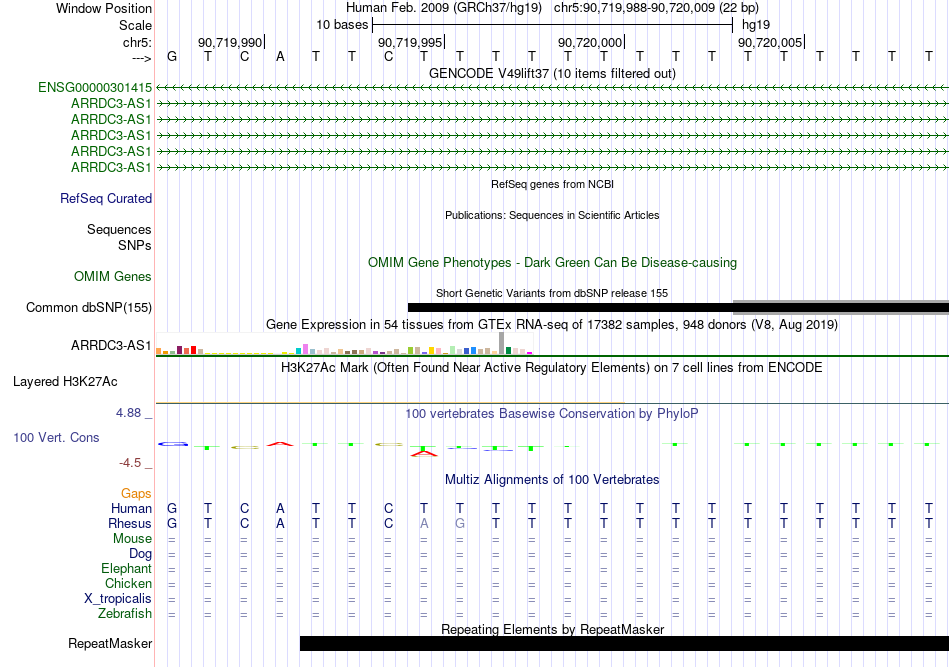Open the Common dbSNP(155) track label
Screen dimensions: 950x667
point(89,307)
